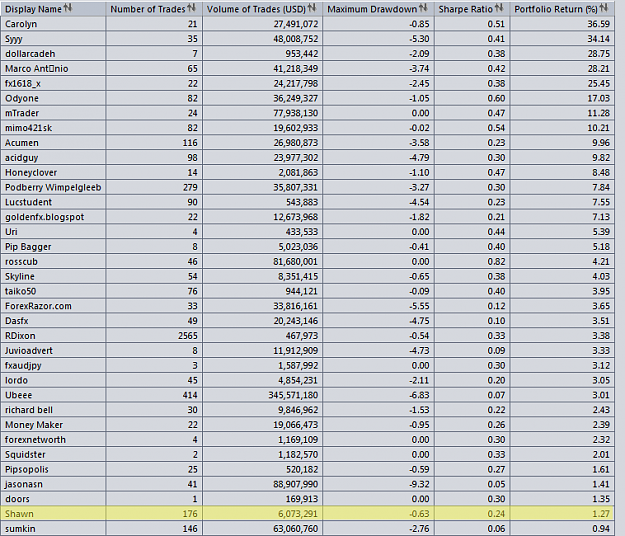Select the Money Maker name cell

coord(54,425)
